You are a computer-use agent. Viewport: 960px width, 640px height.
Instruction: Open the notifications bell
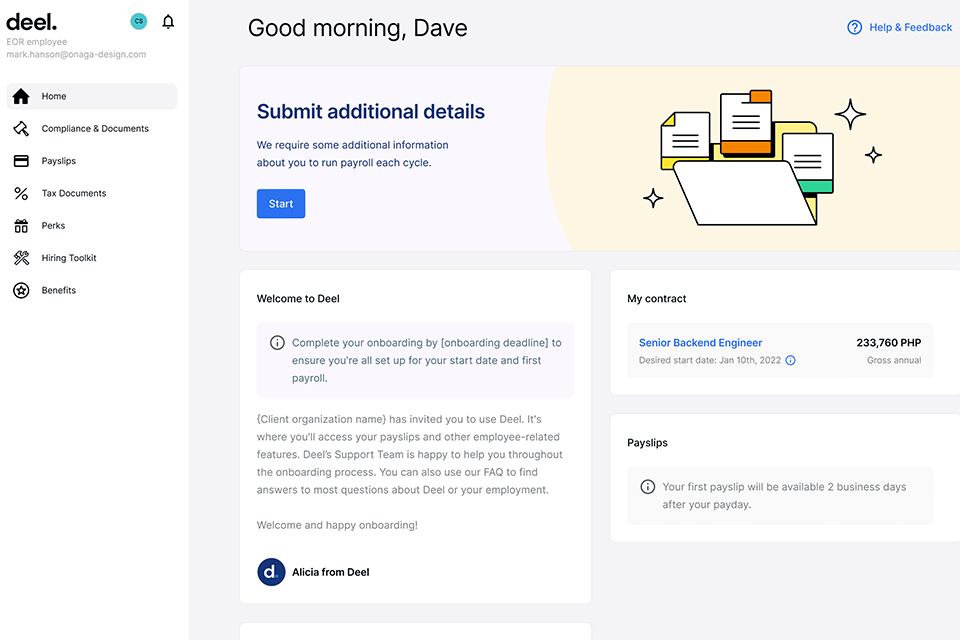[168, 22]
